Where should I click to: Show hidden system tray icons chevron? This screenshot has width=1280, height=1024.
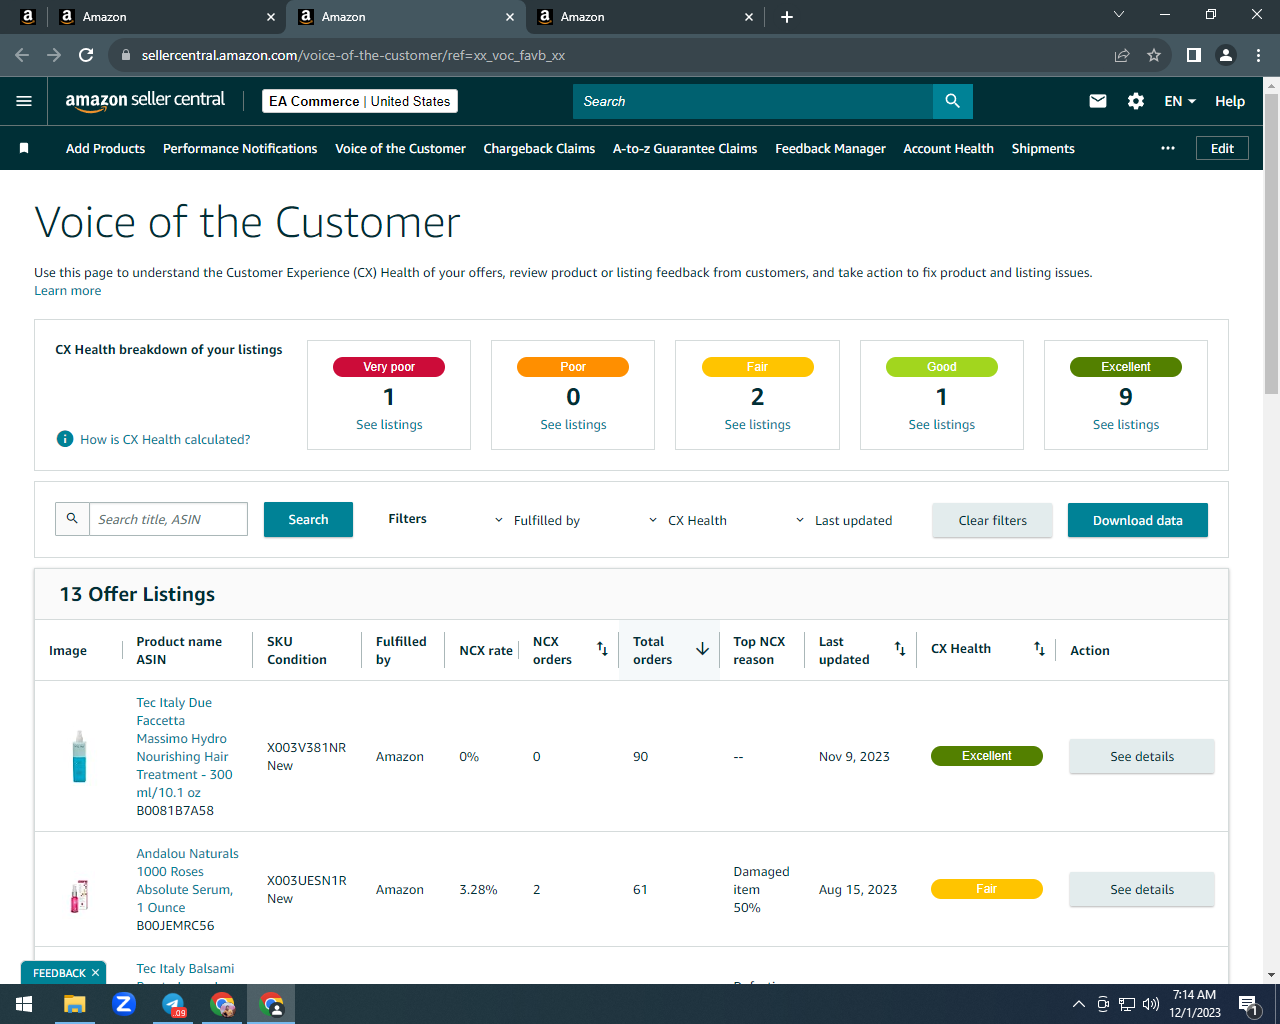pos(1078,1004)
